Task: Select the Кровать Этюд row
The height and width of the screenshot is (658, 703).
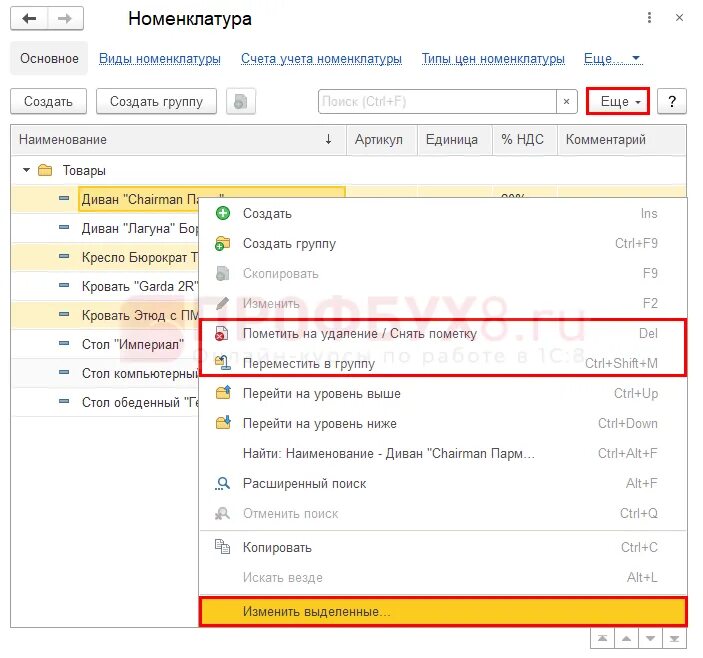Action: [106, 315]
